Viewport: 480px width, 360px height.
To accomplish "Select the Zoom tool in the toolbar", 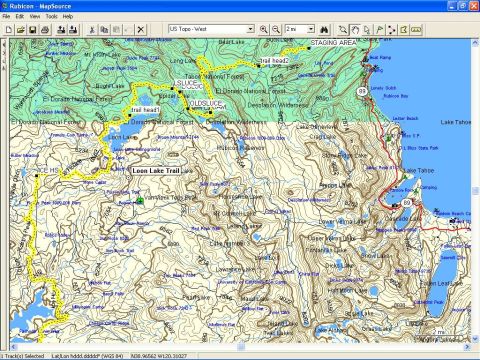I will click(343, 30).
